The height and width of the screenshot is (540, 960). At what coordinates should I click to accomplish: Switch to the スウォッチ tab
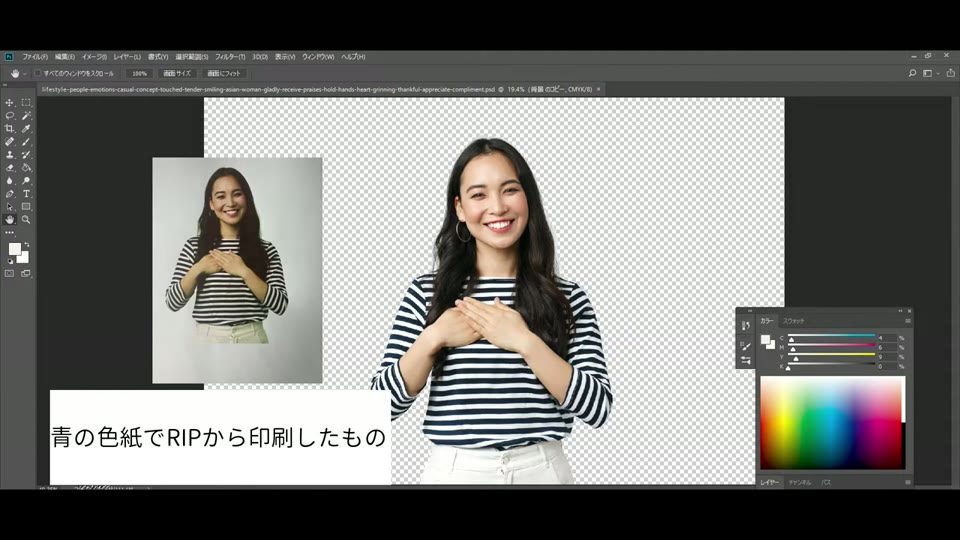coord(793,321)
